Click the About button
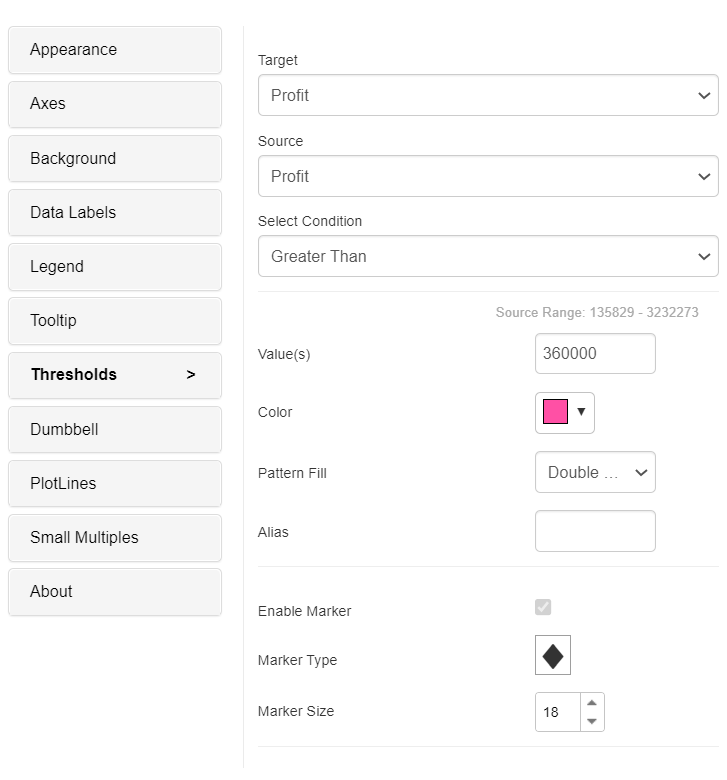The width and height of the screenshot is (727, 780). click(115, 592)
